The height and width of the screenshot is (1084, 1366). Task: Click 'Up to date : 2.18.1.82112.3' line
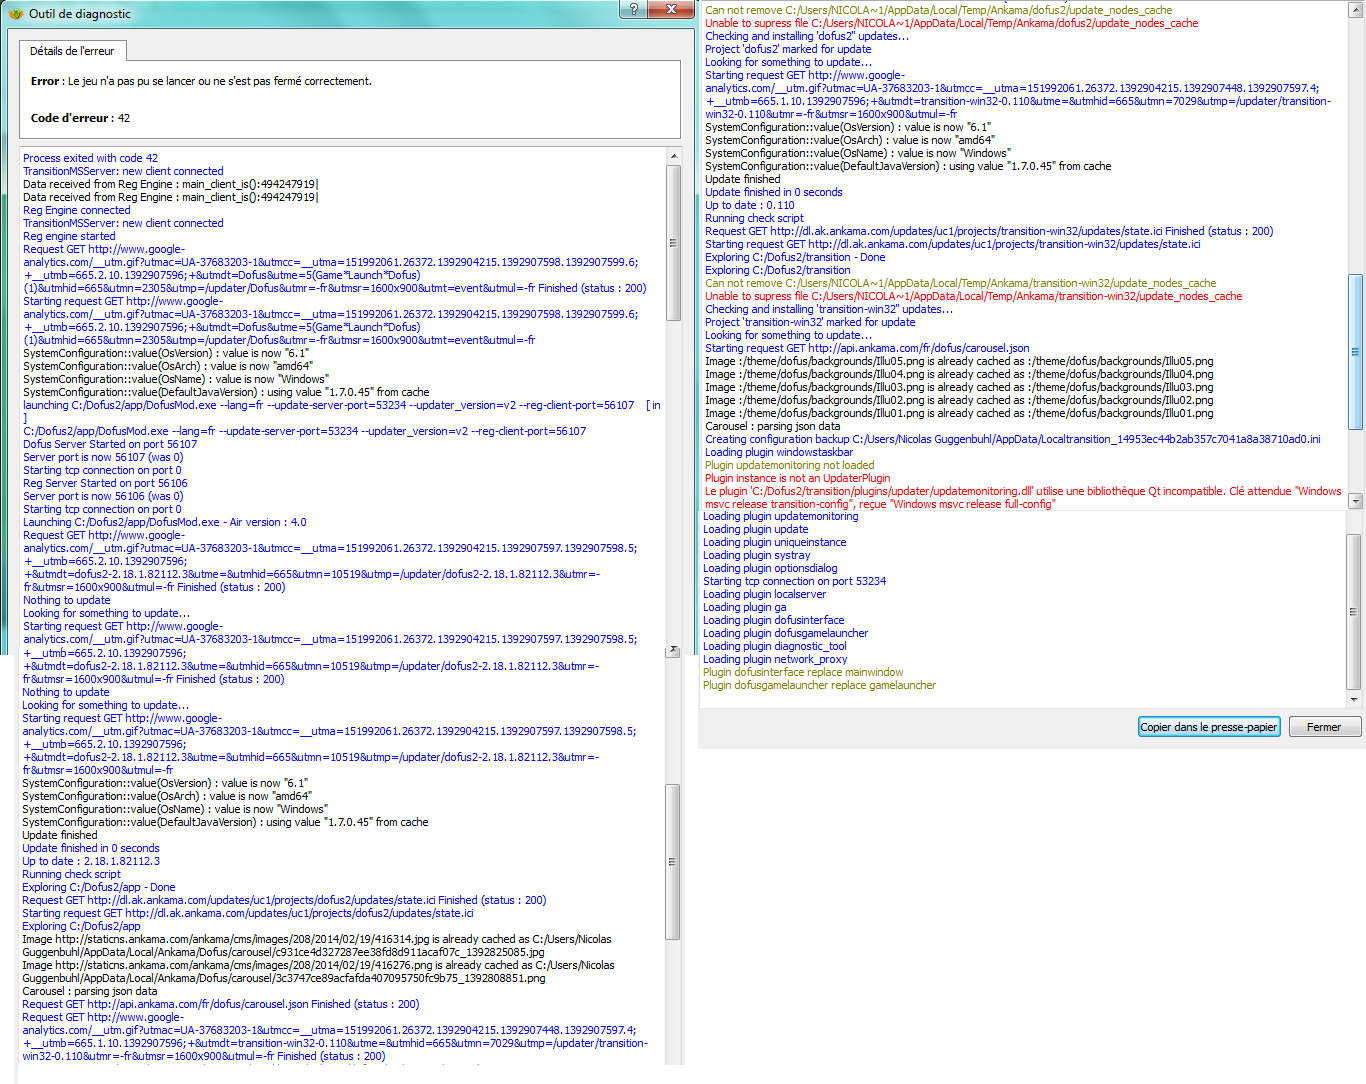pyautogui.click(x=91, y=861)
